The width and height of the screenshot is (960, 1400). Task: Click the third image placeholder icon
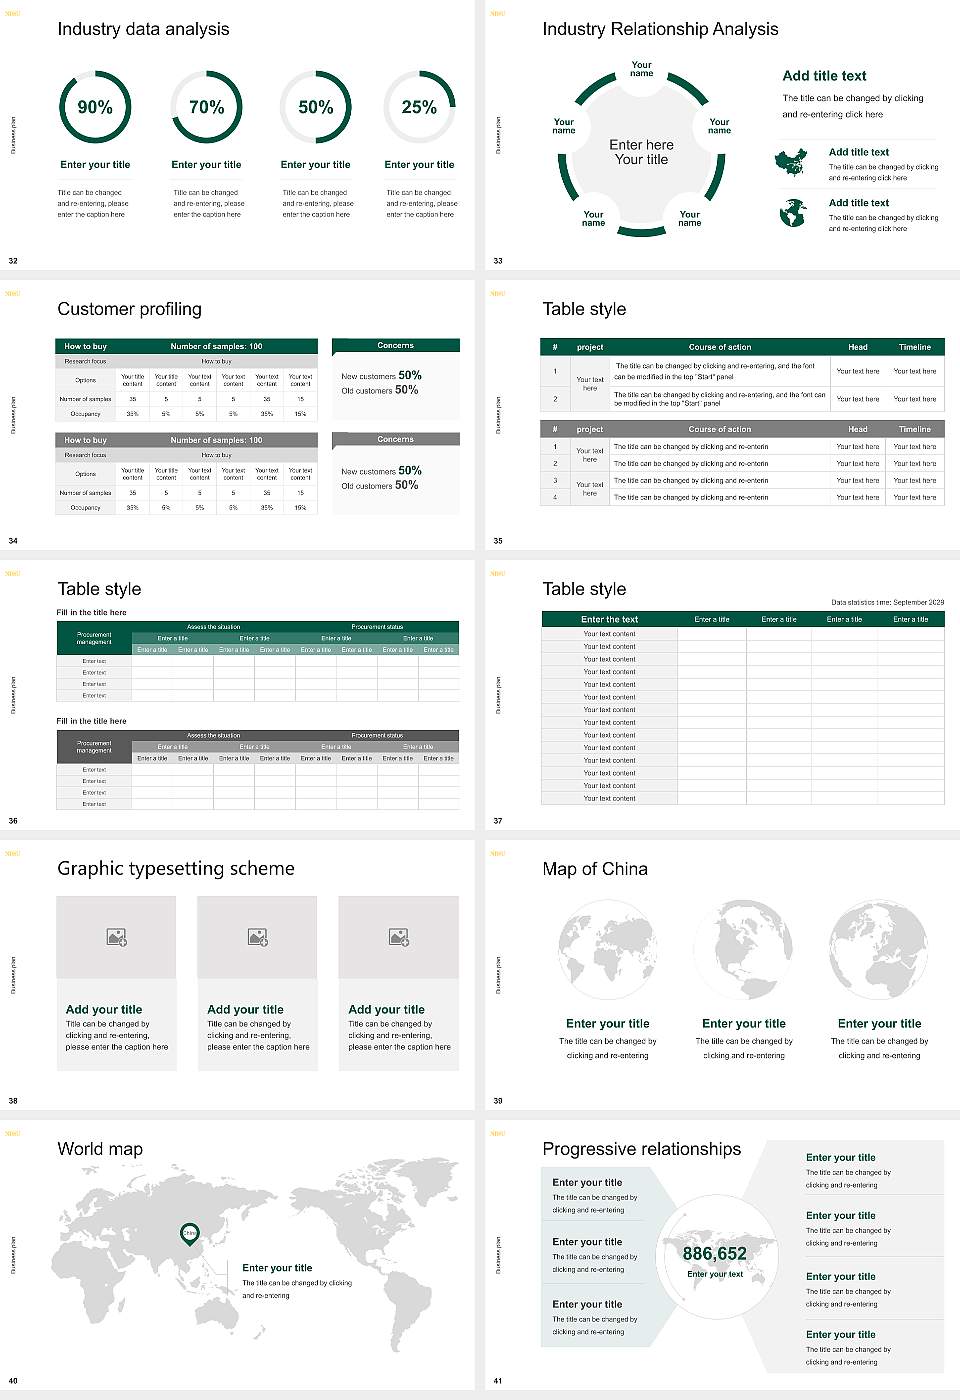coord(399,938)
